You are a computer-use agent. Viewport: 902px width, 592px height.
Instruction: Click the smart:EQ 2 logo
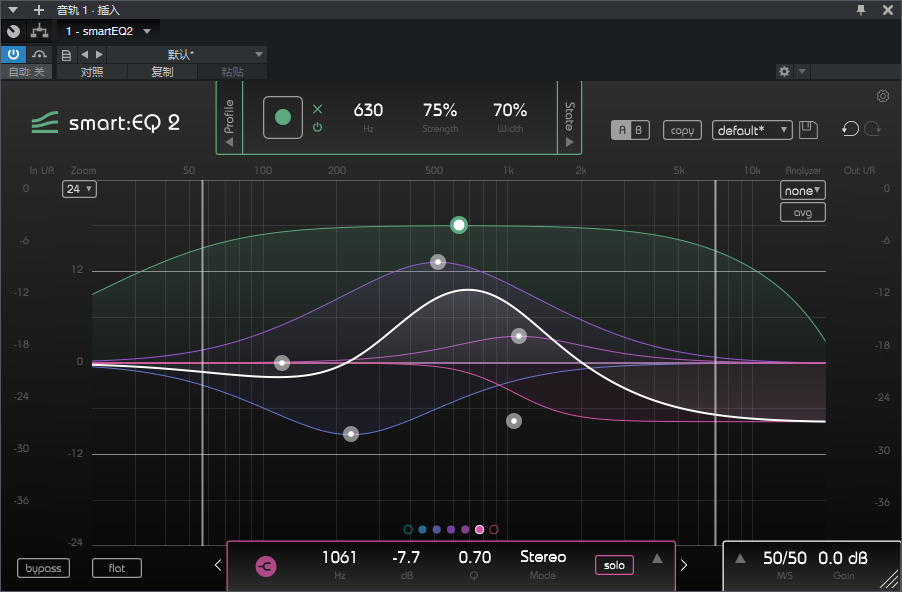[x=105, y=123]
